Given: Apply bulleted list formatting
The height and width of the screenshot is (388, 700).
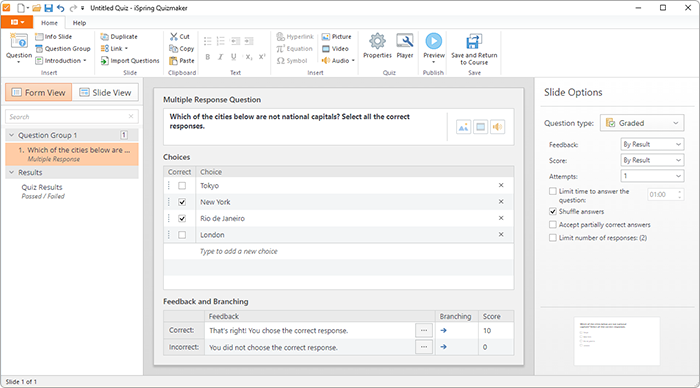Looking at the screenshot, I should click(x=208, y=42).
